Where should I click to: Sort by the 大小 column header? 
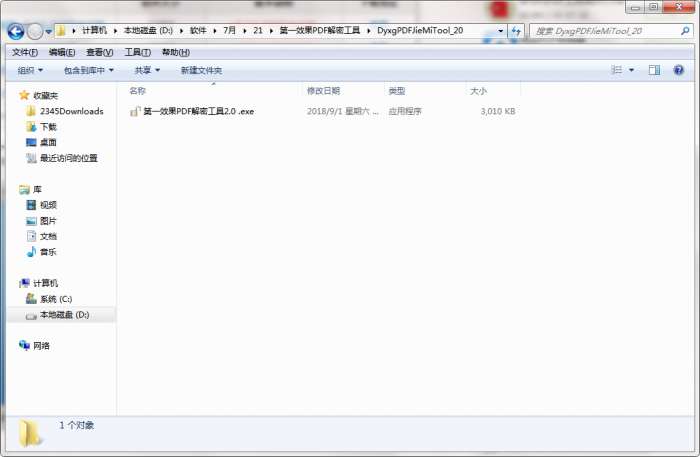click(478, 91)
